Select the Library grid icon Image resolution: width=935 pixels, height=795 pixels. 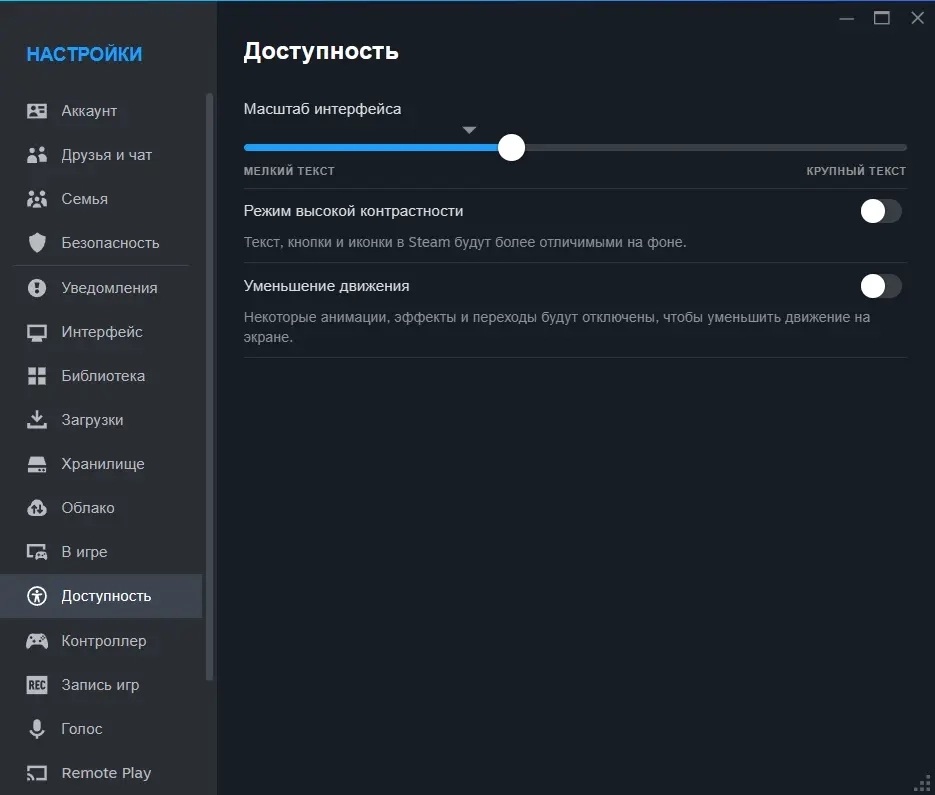(x=37, y=376)
